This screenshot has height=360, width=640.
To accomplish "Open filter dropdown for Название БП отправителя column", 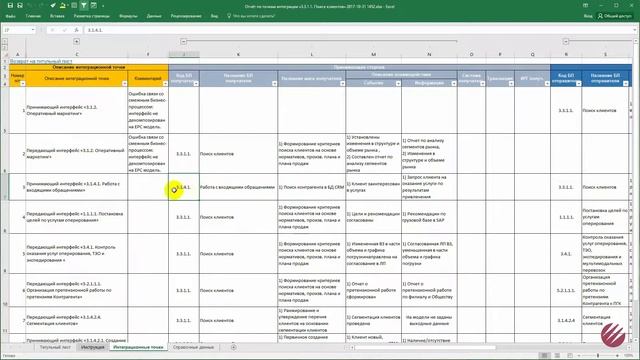I will [x=626, y=84].
